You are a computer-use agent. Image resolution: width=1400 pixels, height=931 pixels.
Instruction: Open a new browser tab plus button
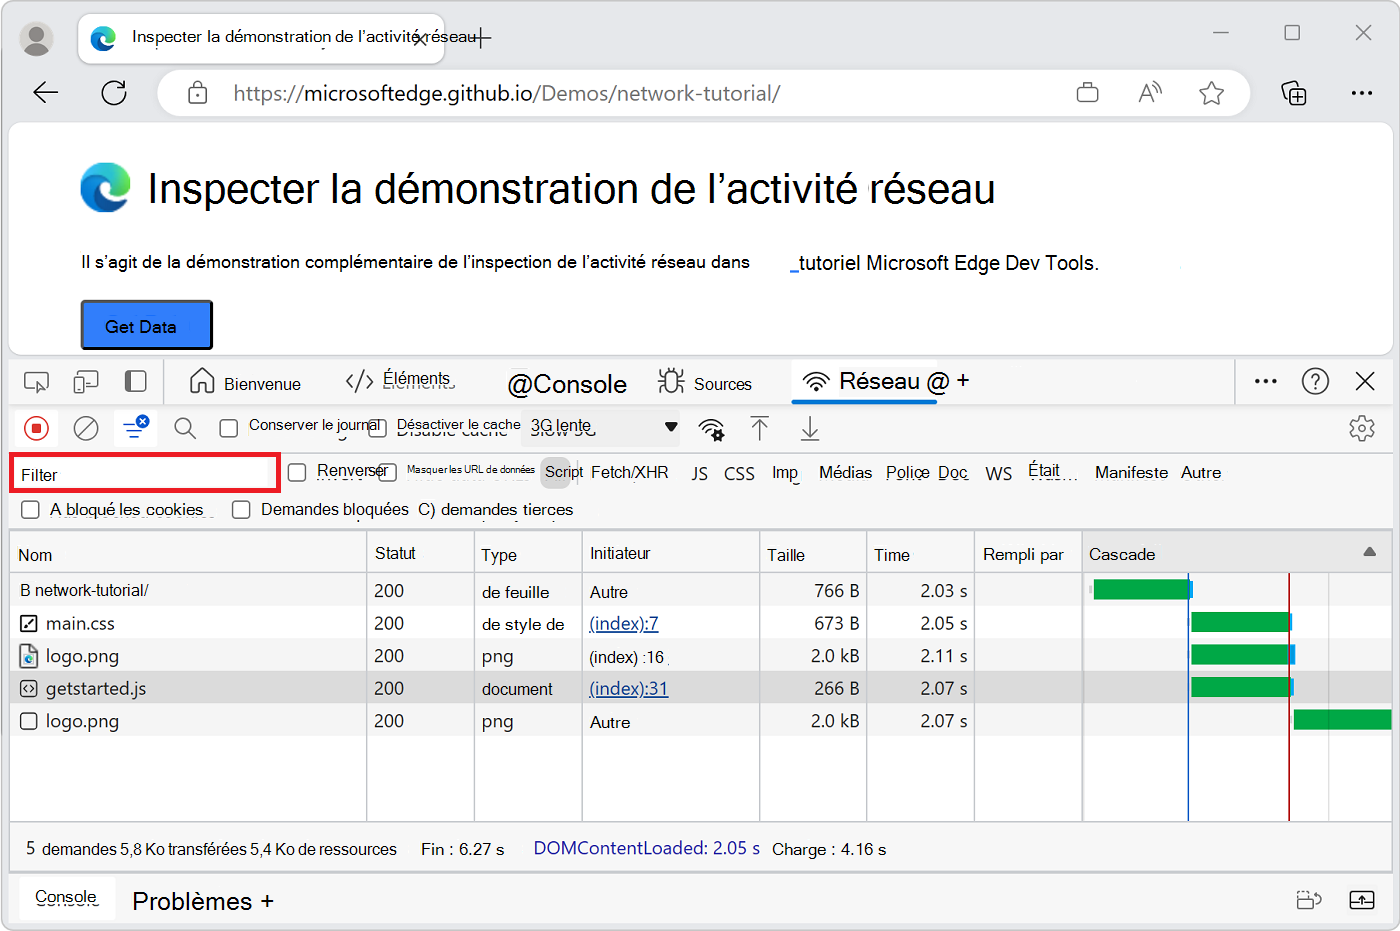click(482, 38)
